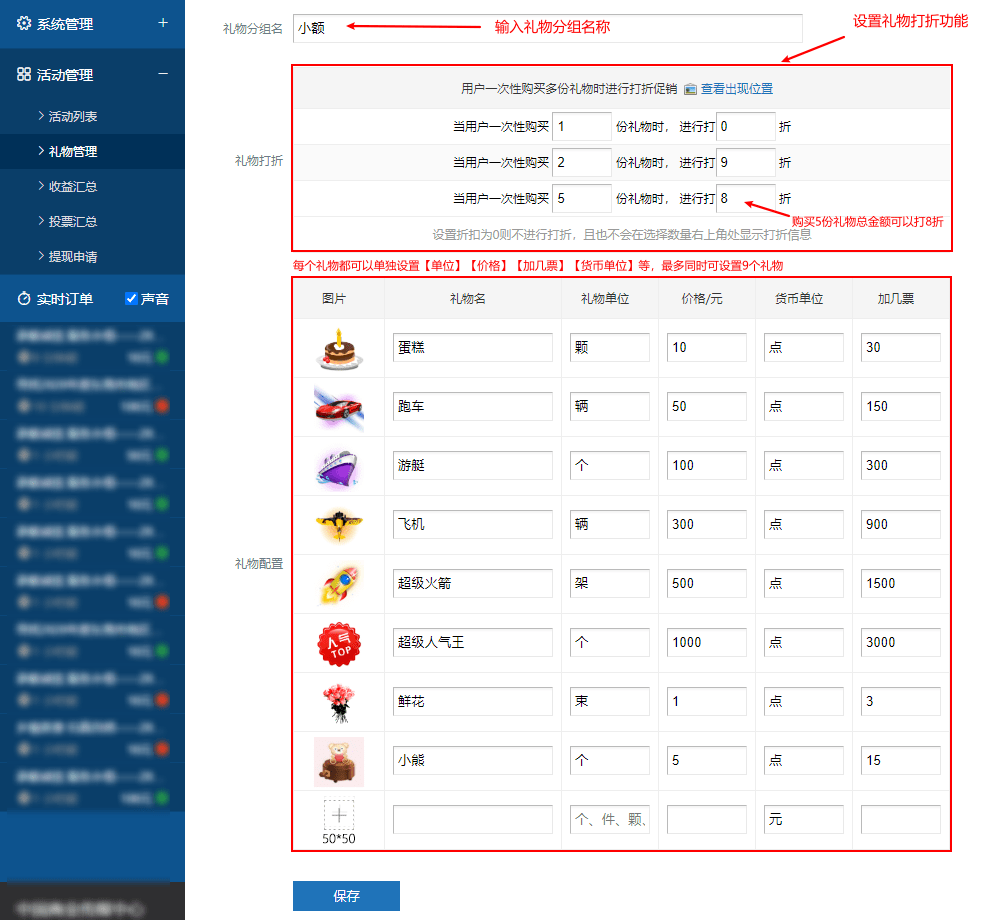Click the empty gift name field in last row
Image resolution: width=1006 pixels, height=920 pixels.
click(473, 819)
